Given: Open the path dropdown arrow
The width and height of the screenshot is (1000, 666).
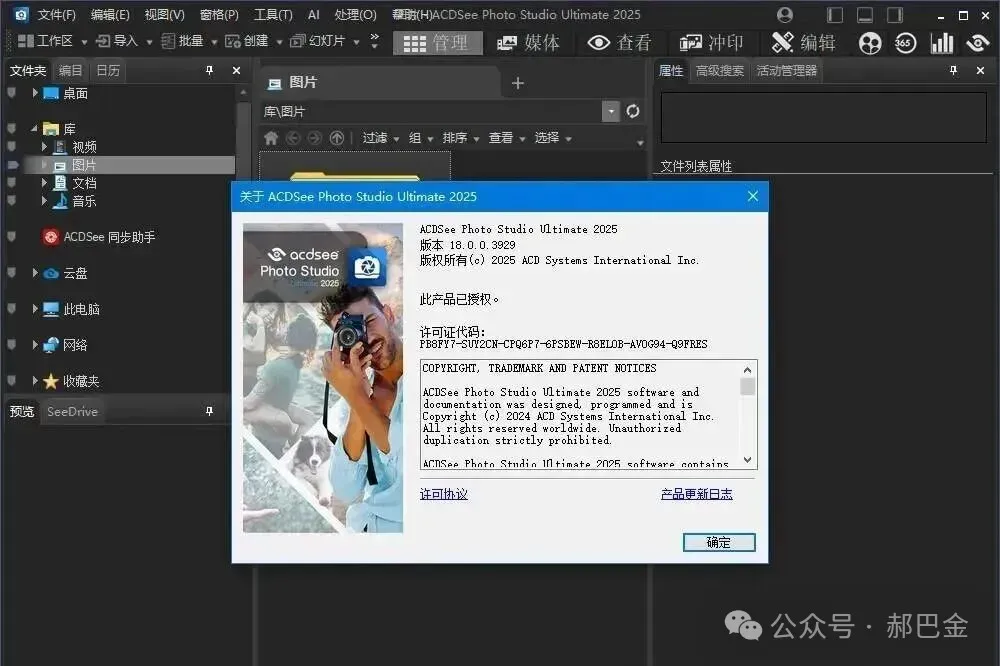Looking at the screenshot, I should tap(610, 112).
